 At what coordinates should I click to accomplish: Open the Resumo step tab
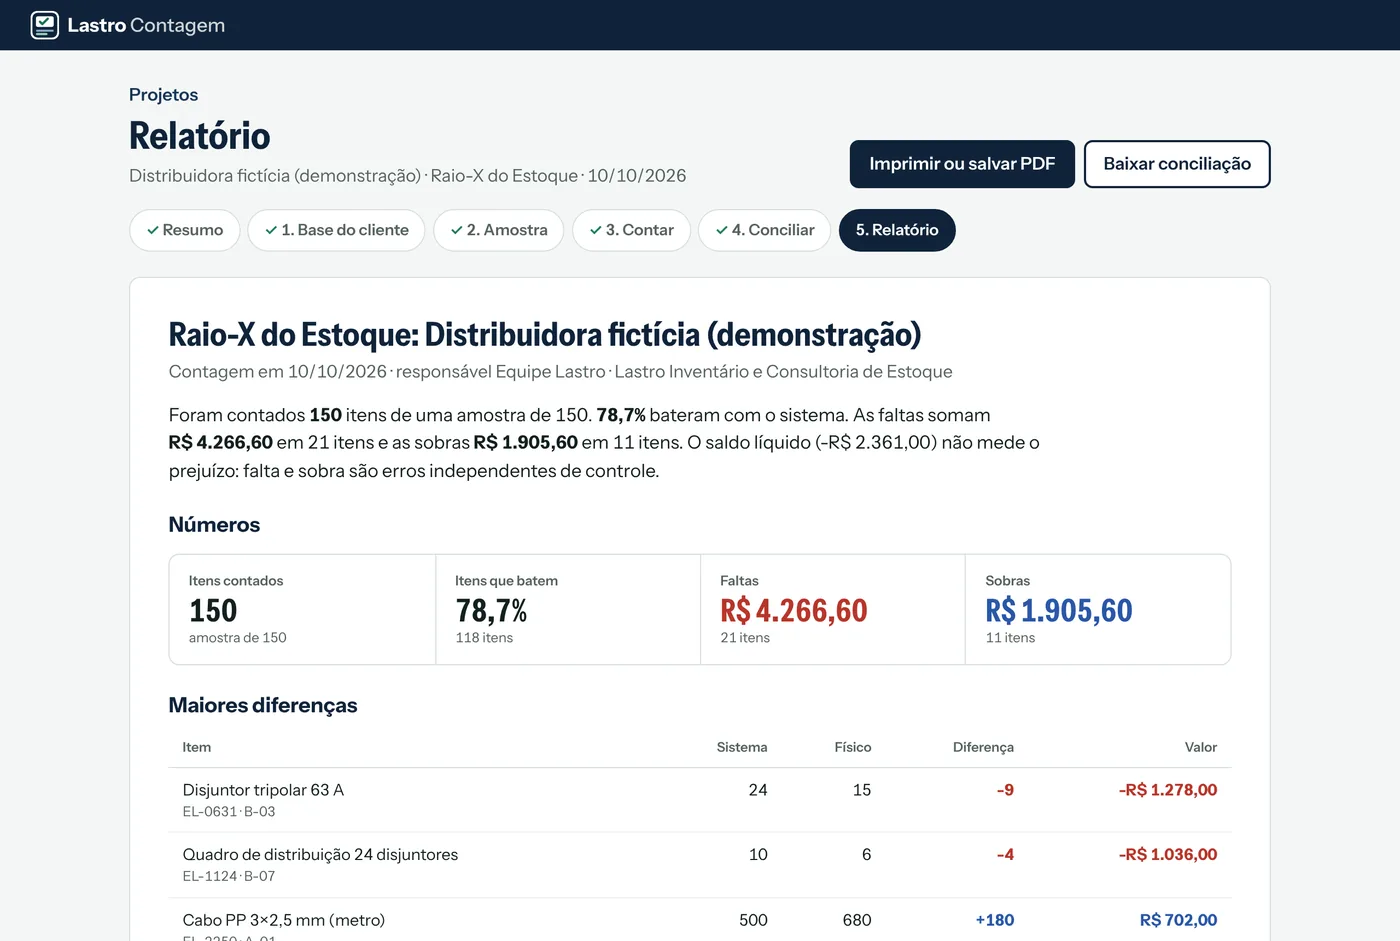click(x=184, y=230)
